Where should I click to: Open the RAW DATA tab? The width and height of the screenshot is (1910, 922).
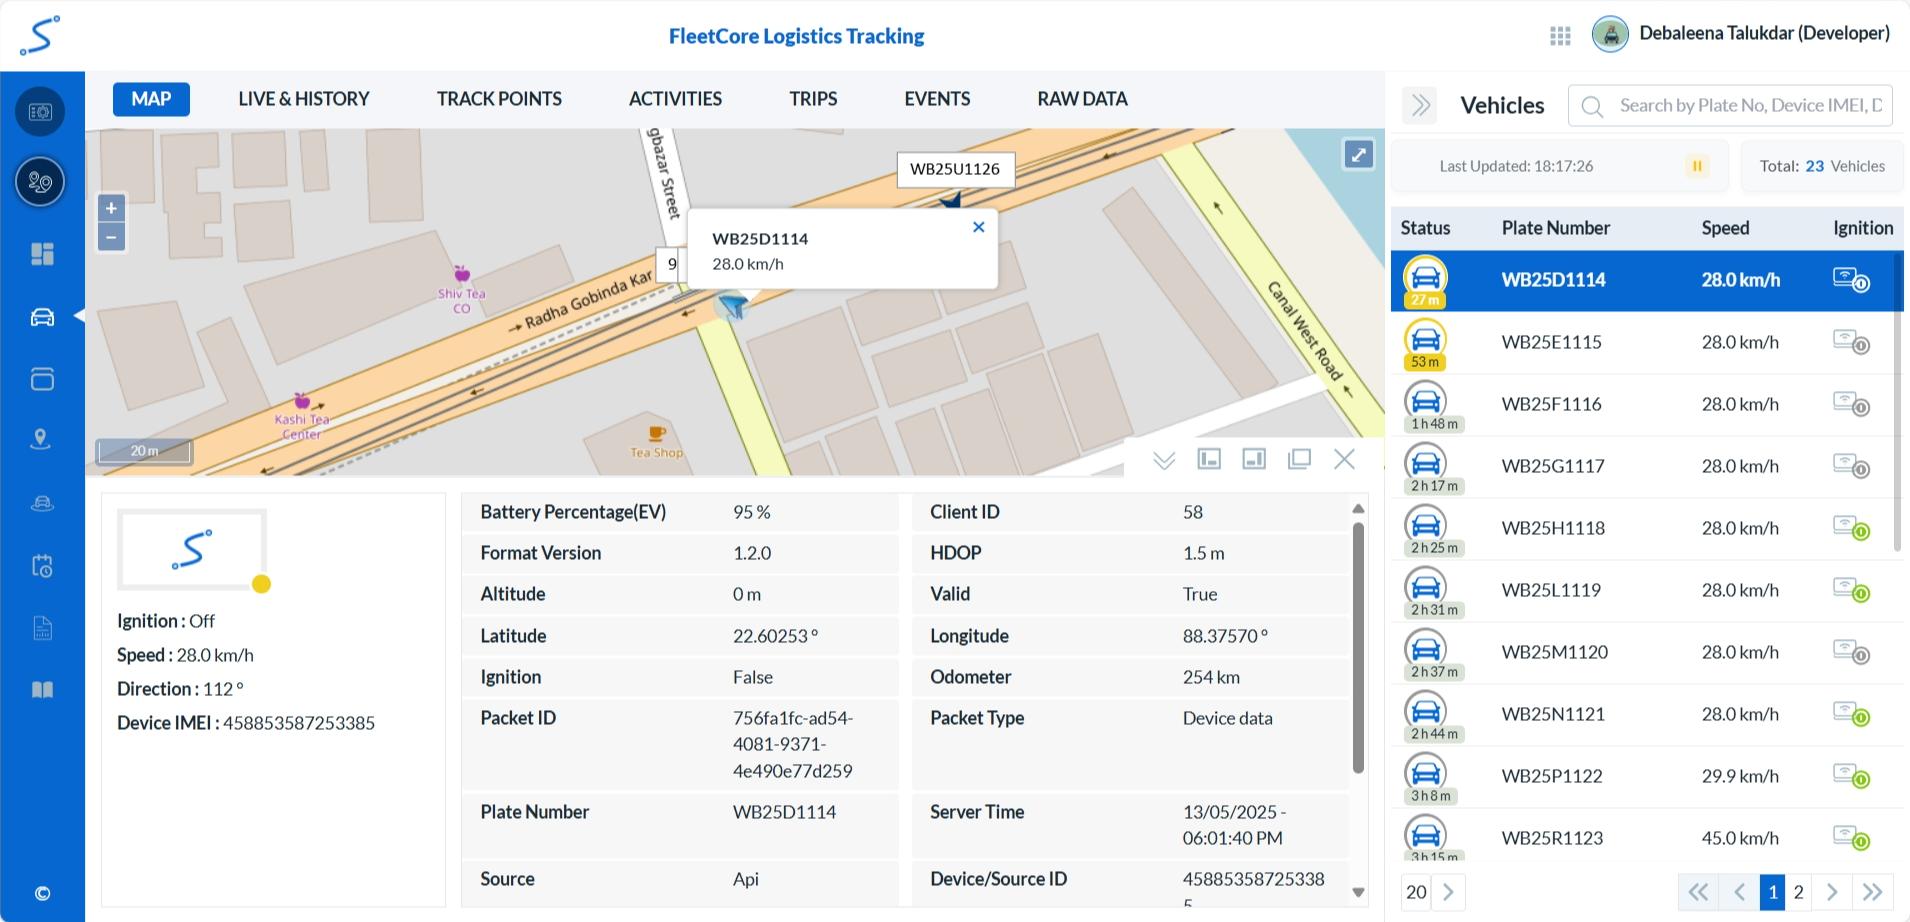click(x=1081, y=99)
